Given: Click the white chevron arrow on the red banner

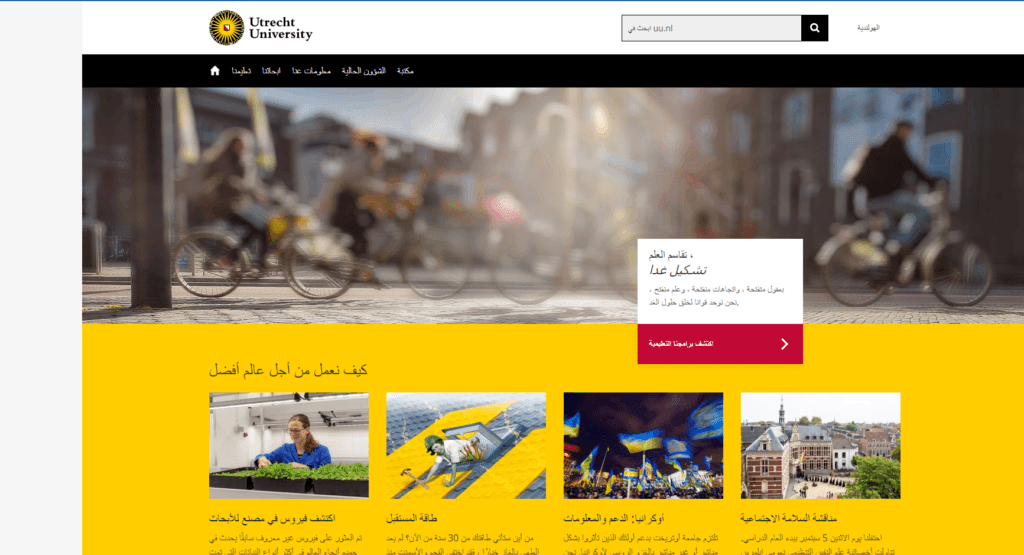Looking at the screenshot, I should [784, 344].
